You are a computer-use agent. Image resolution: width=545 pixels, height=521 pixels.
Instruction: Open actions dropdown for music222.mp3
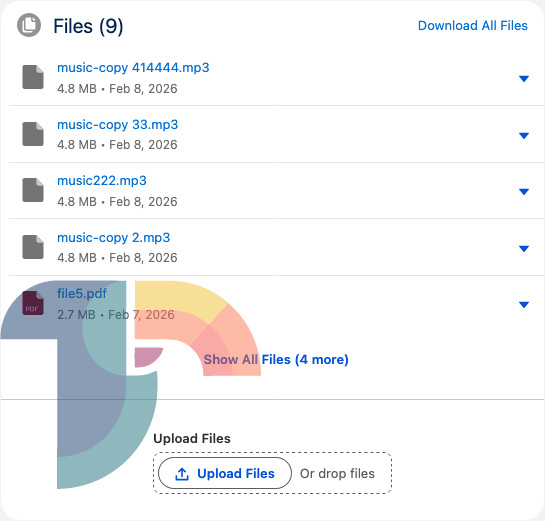(x=524, y=192)
